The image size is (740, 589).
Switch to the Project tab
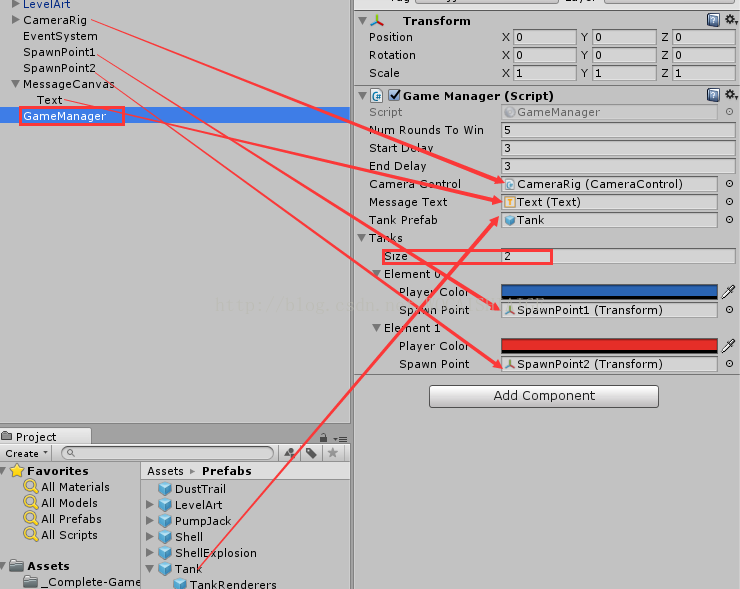coord(45,436)
